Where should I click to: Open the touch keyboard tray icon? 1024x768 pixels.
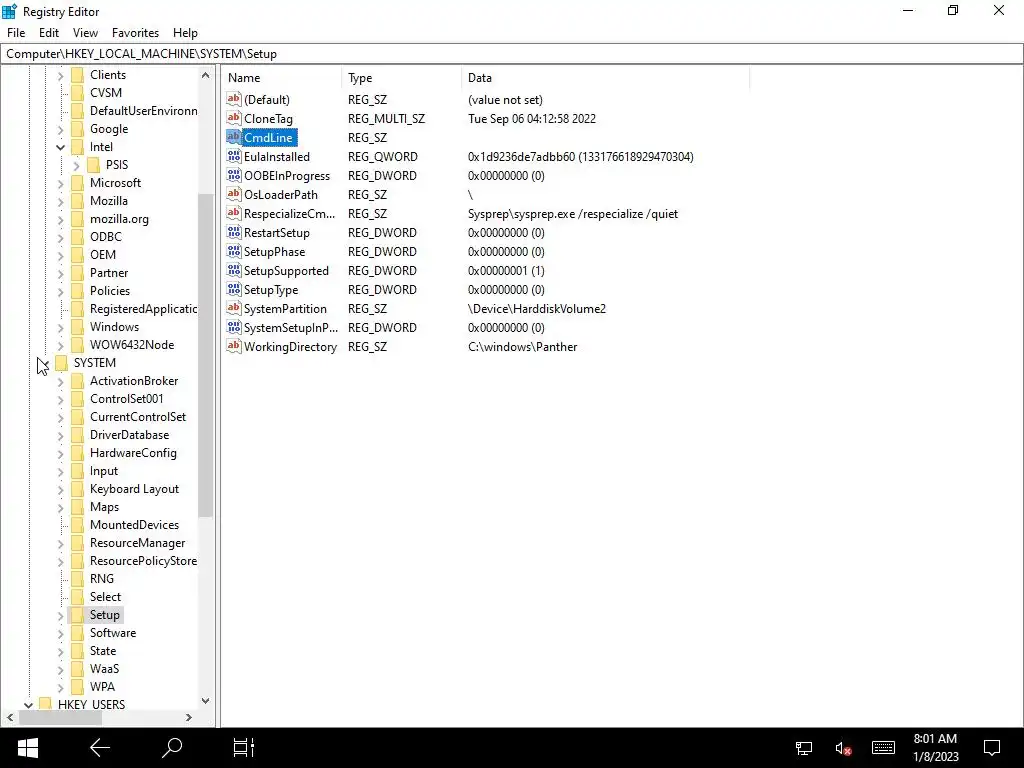point(883,748)
